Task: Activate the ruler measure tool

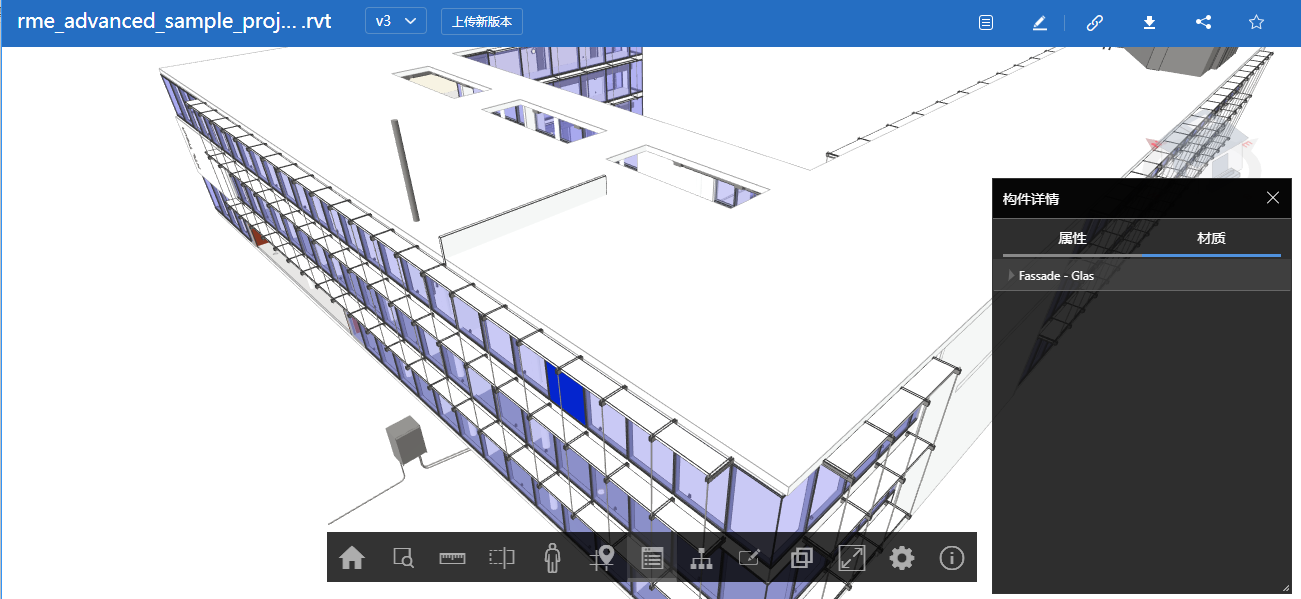Action: click(x=453, y=558)
